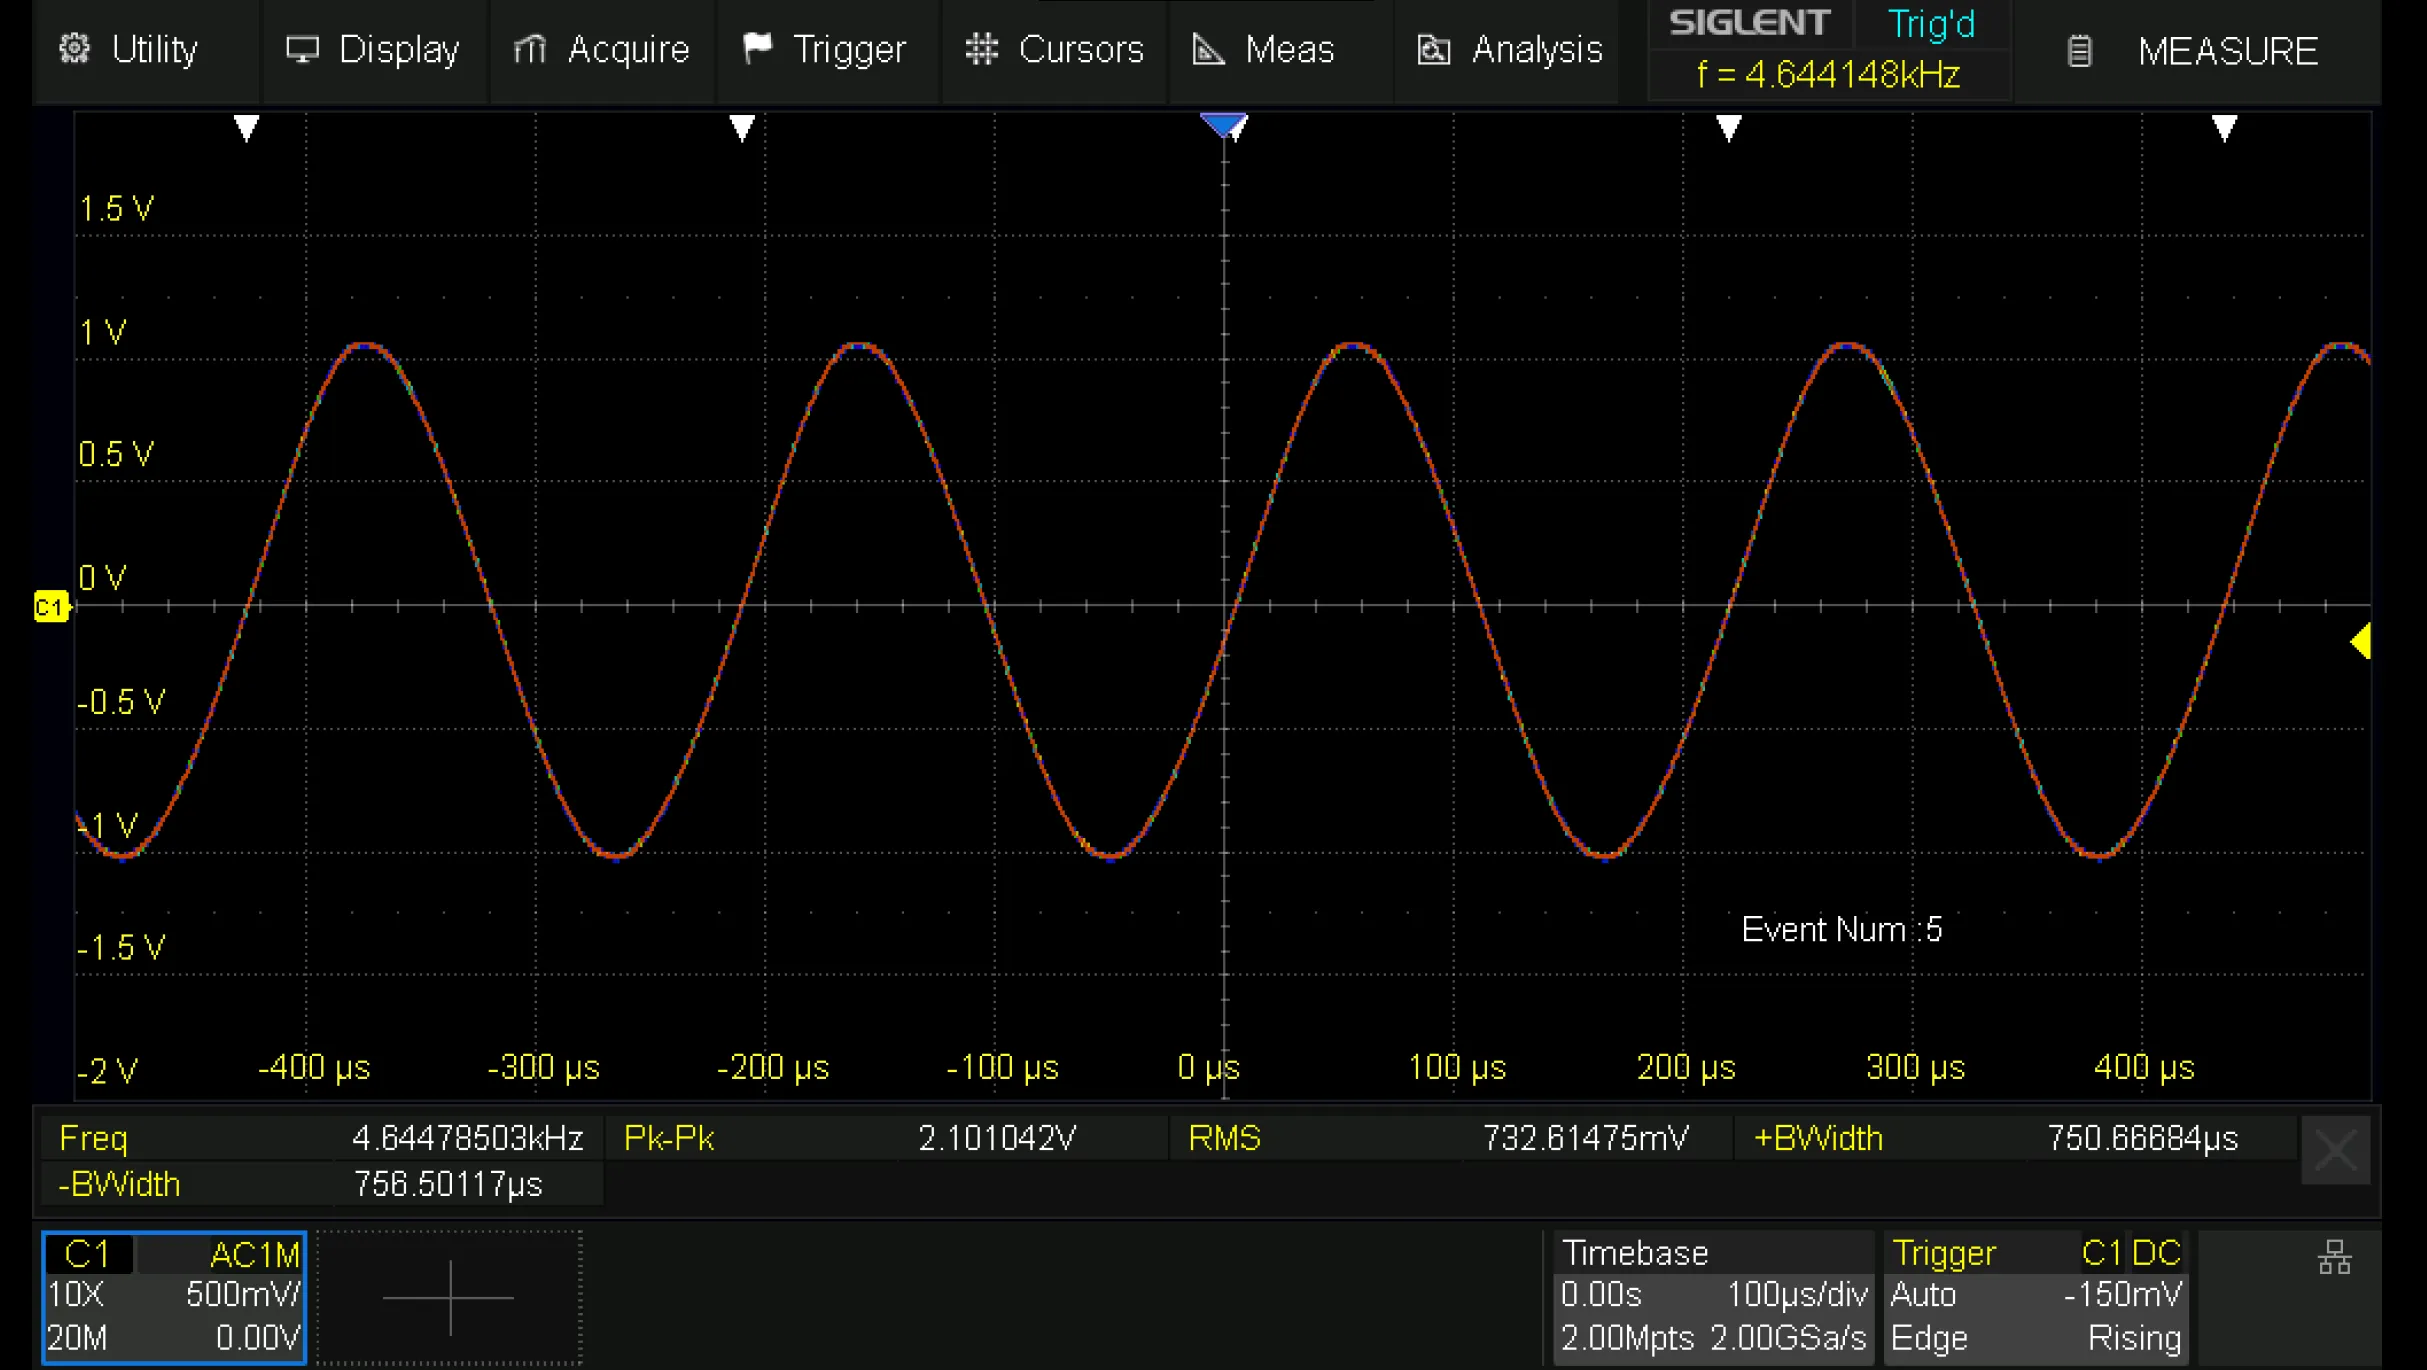Open the MEASURE panel
Viewport: 2427px width, 1370px height.
pyautogui.click(x=2228, y=49)
